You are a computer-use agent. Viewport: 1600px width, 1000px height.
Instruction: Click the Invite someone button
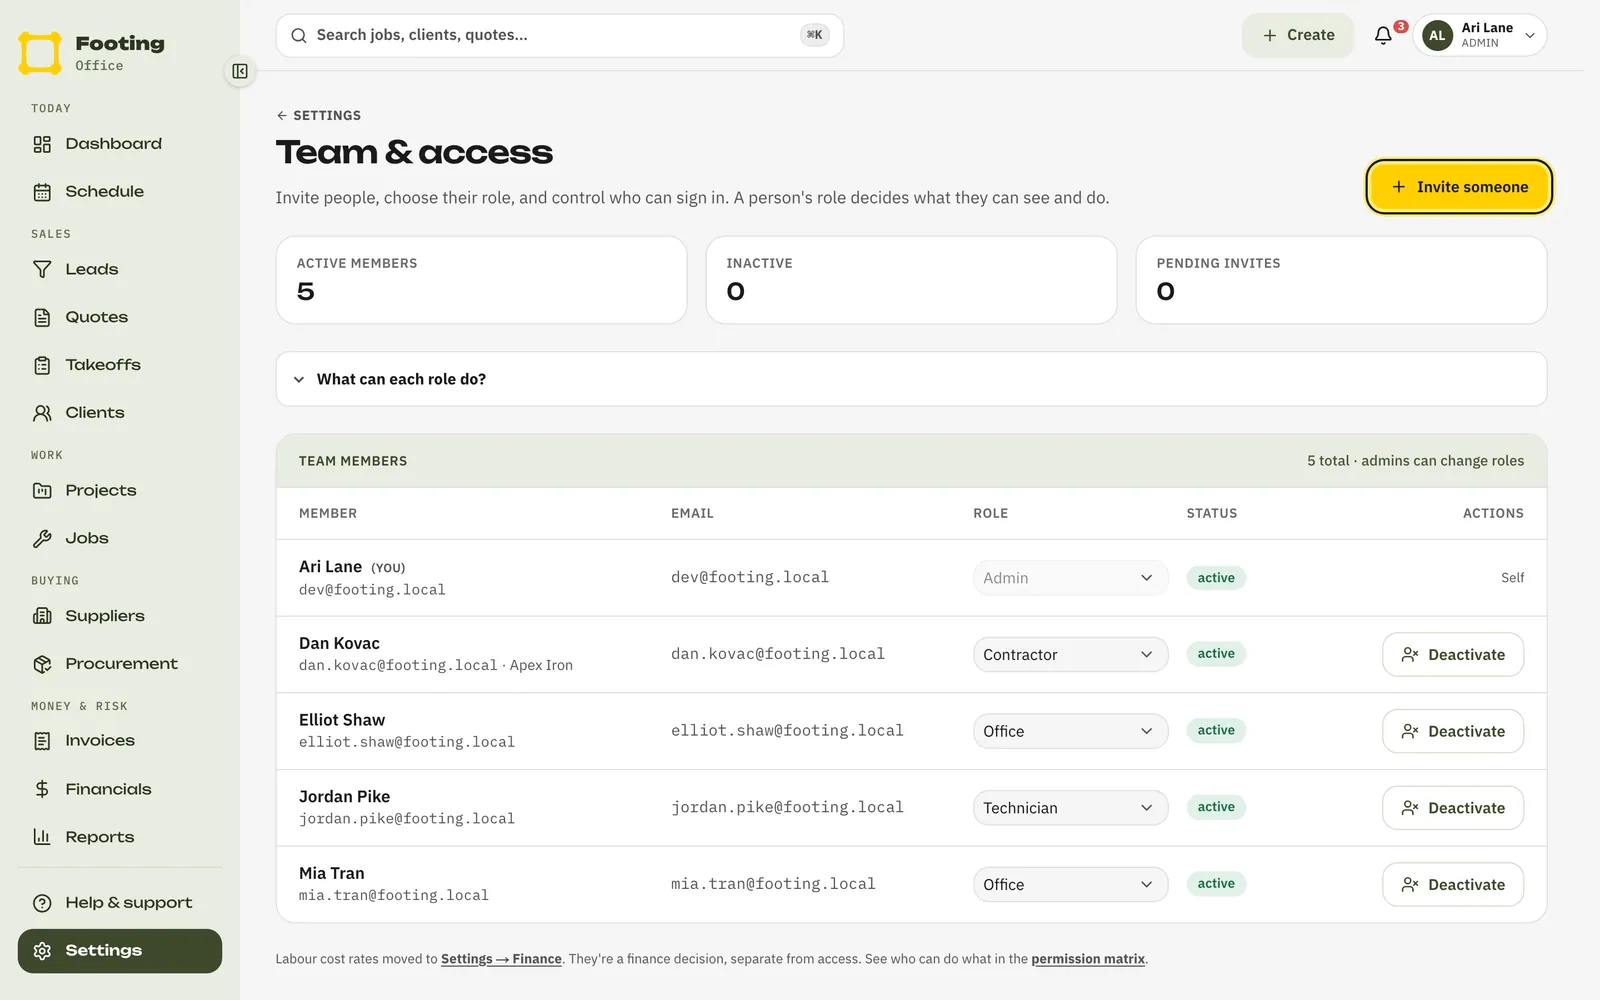[1459, 187]
